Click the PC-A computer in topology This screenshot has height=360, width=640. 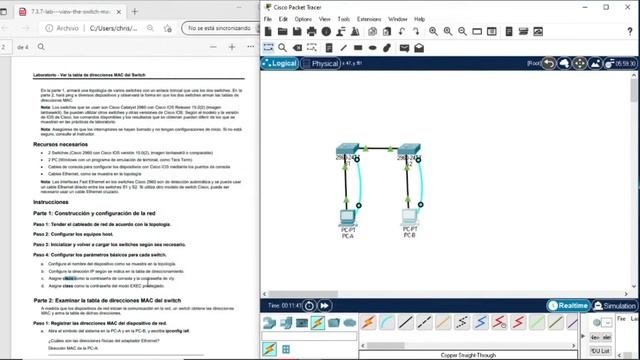click(347, 218)
